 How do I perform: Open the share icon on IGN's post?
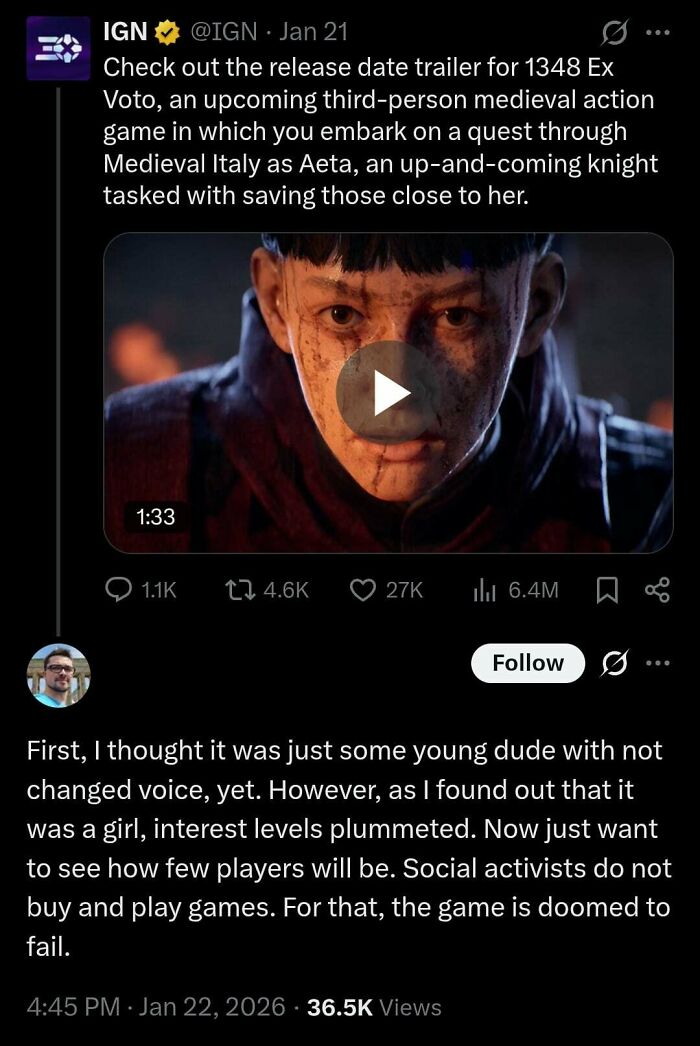click(659, 590)
